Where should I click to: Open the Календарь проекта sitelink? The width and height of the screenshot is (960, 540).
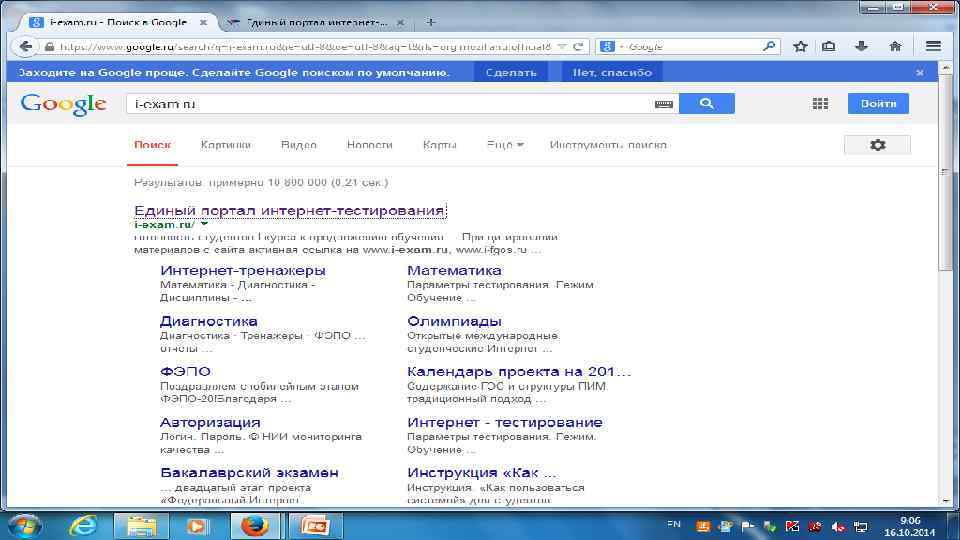[x=519, y=372]
